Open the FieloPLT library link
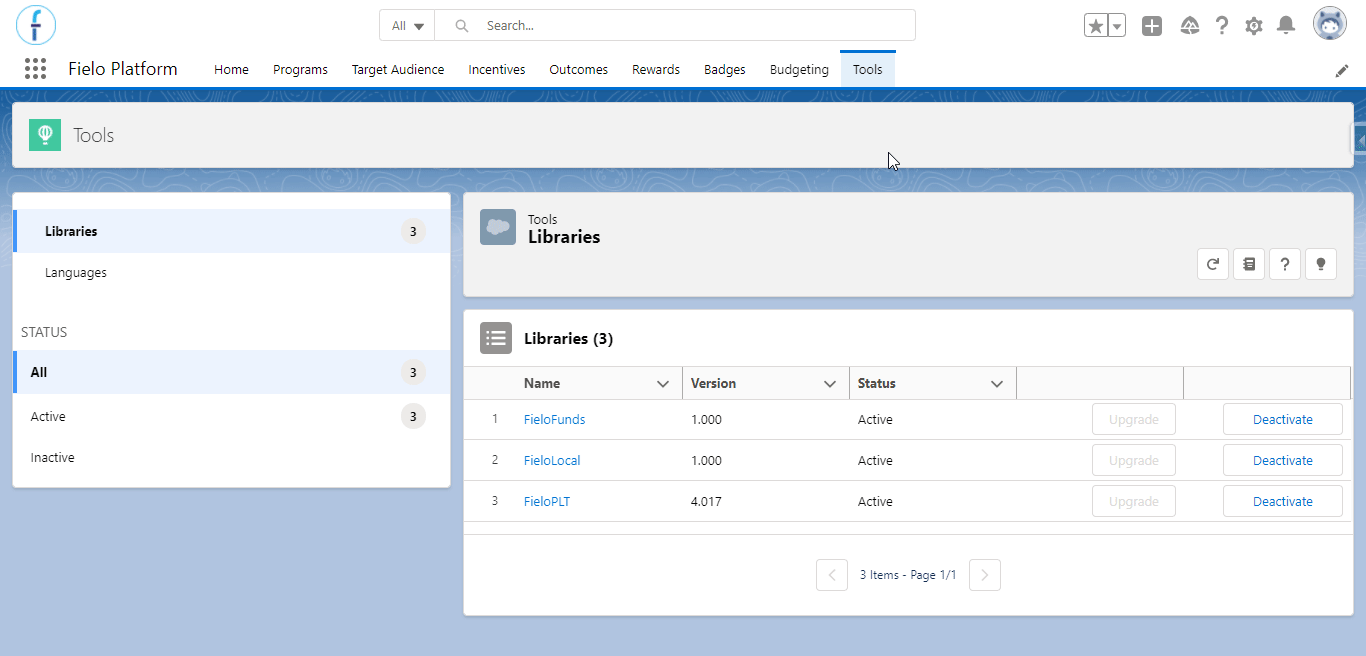1366x656 pixels. coord(547,502)
